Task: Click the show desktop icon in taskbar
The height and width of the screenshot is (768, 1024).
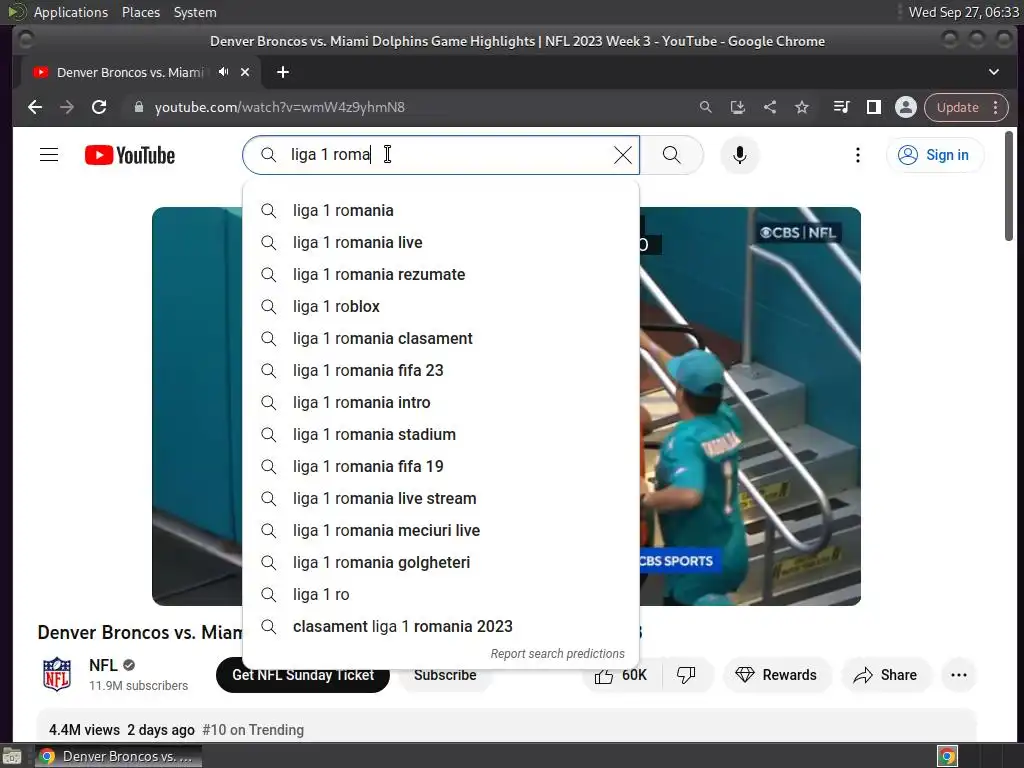Action: click(12, 756)
